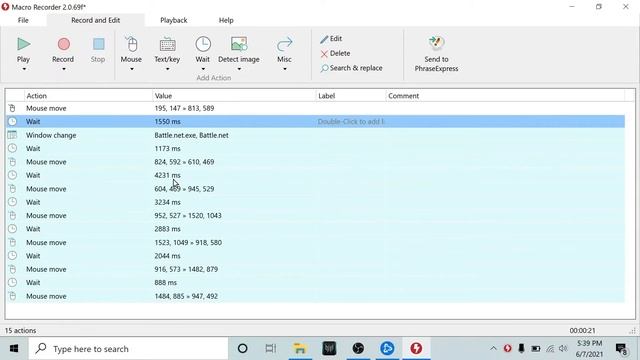Click the clock icon of Wait 1550 ms row
640x360 pixels.
[x=12, y=122]
